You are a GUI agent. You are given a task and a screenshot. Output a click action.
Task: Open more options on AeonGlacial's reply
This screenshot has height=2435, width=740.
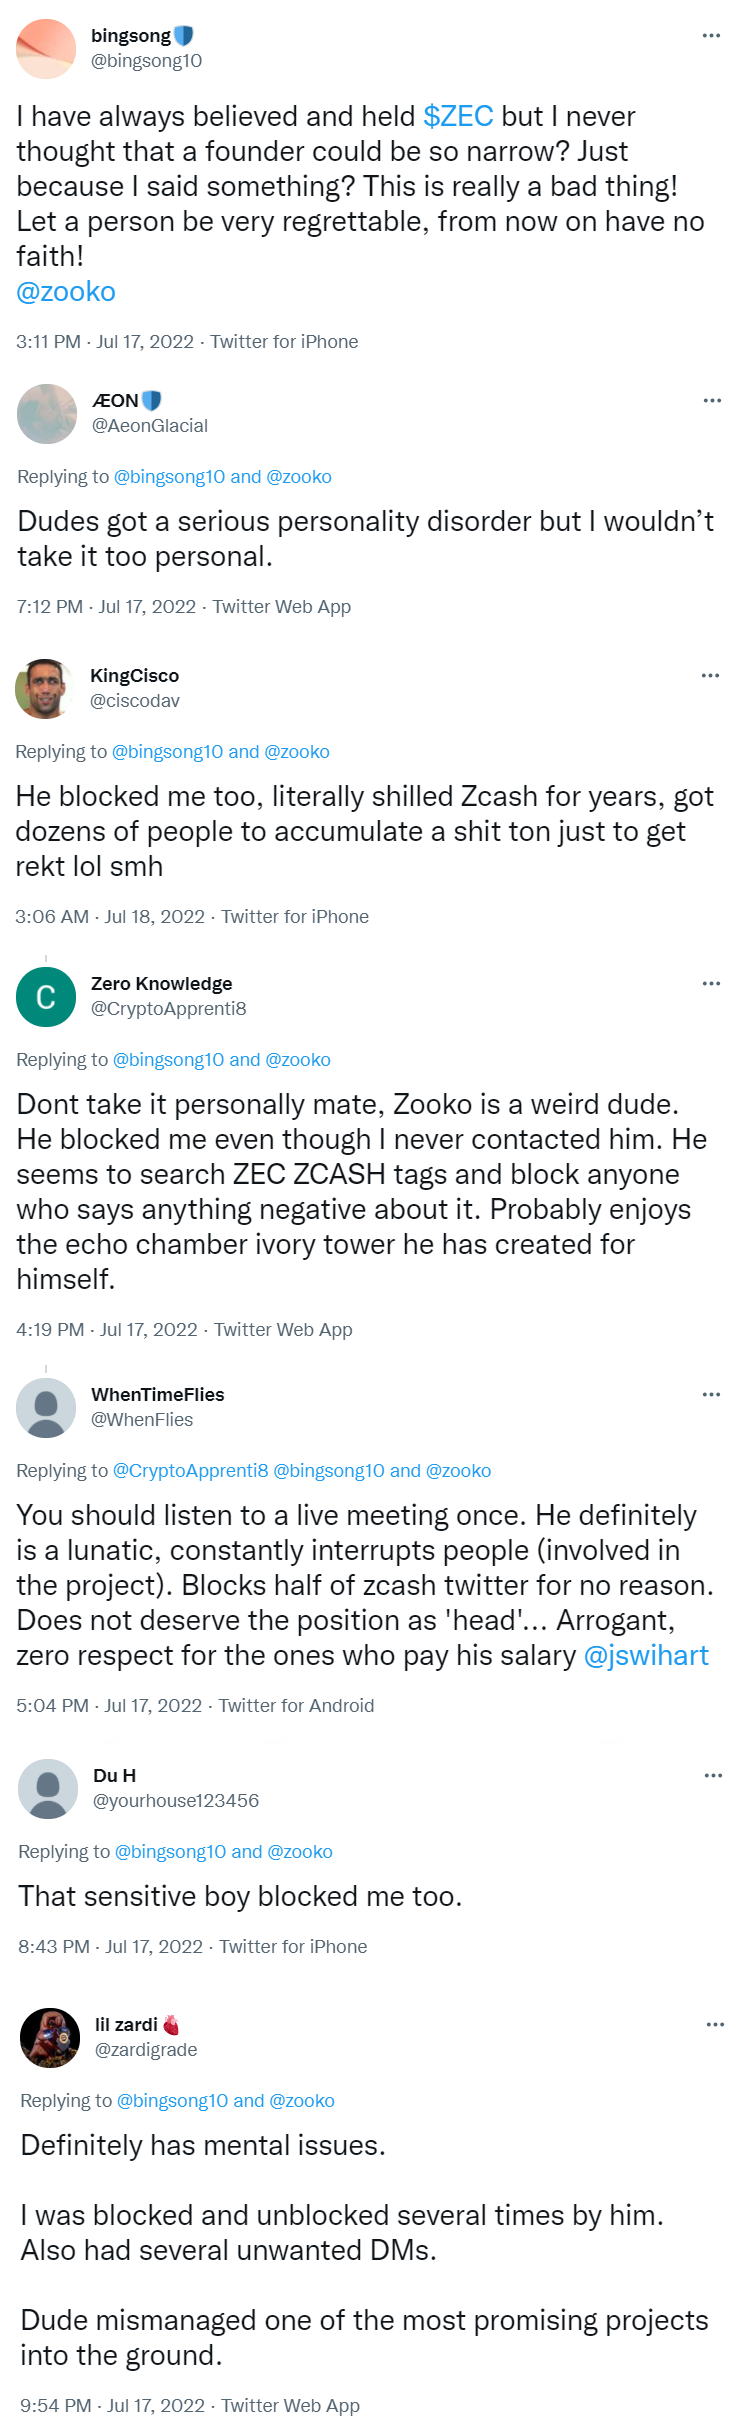[712, 401]
